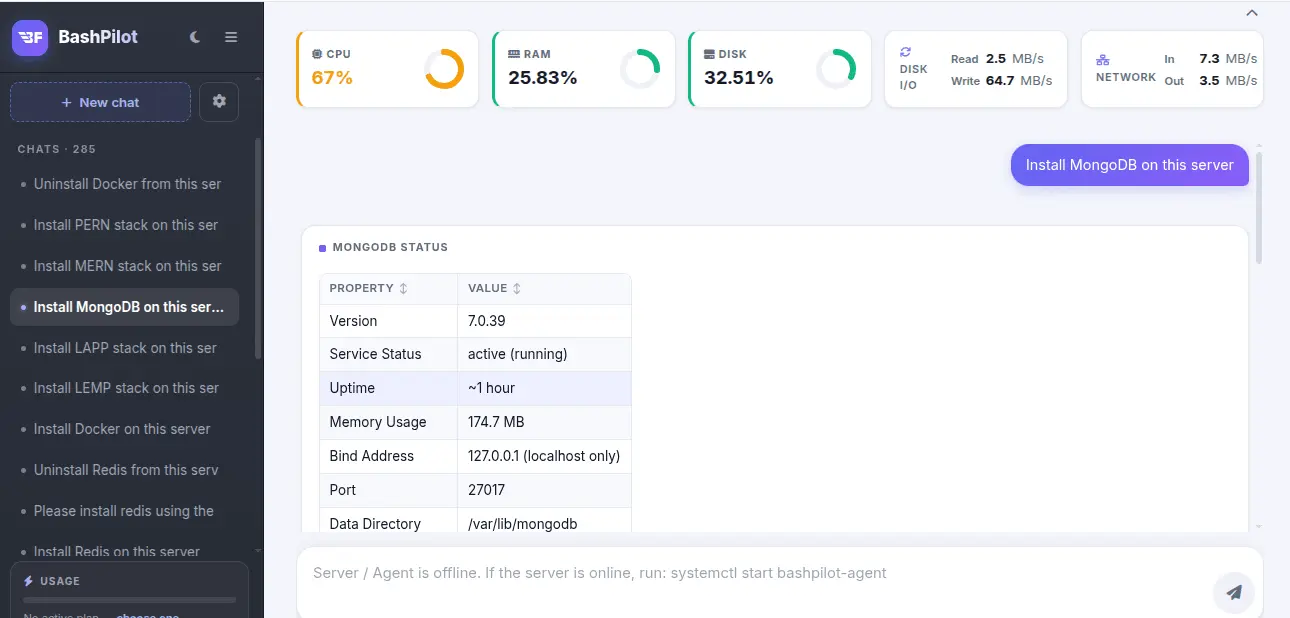Viewport: 1290px width, 618px height.
Task: Click the Service Status label
Action: click(x=376, y=354)
